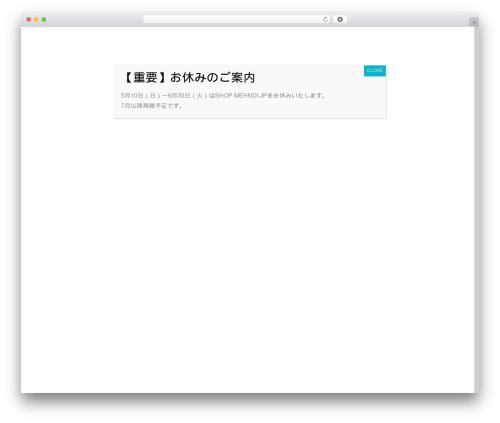Click the CLOSE button on the notice
This screenshot has width=500, height=423.
(375, 71)
